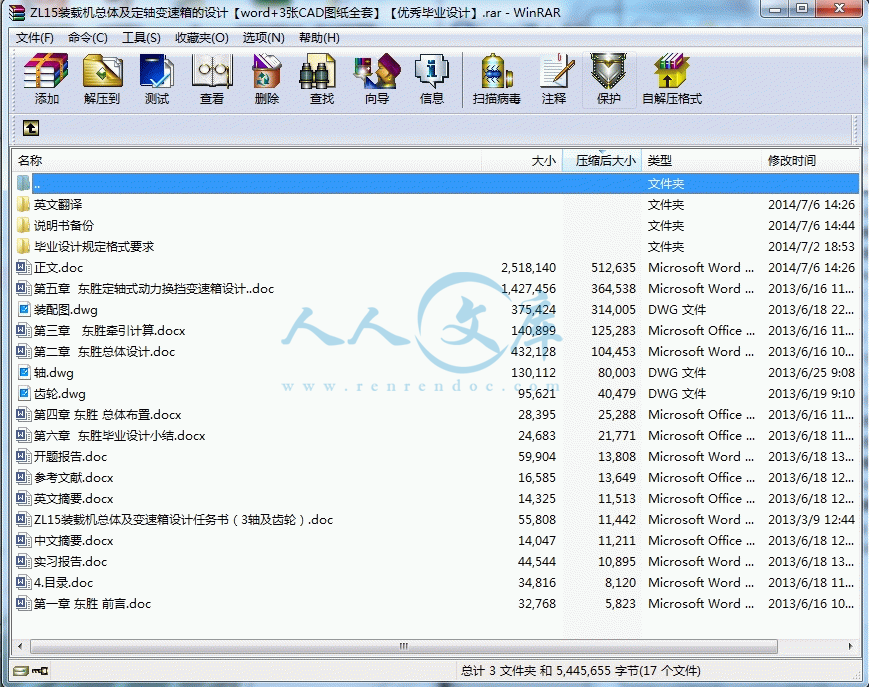Open the 命令(C) menu
This screenshot has height=687, width=869.
(x=88, y=38)
